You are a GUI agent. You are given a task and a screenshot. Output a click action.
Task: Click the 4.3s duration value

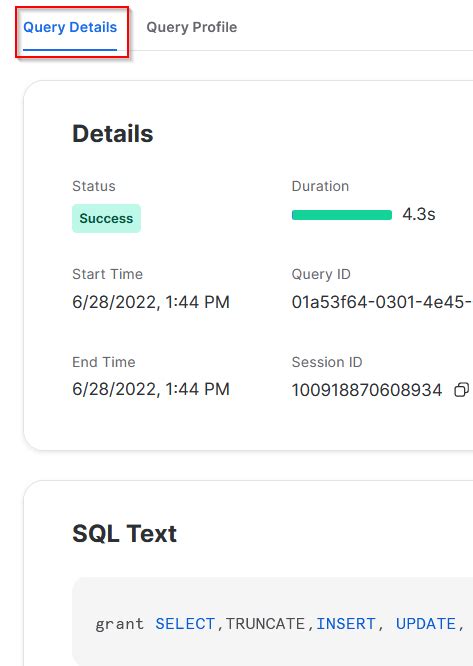(419, 214)
